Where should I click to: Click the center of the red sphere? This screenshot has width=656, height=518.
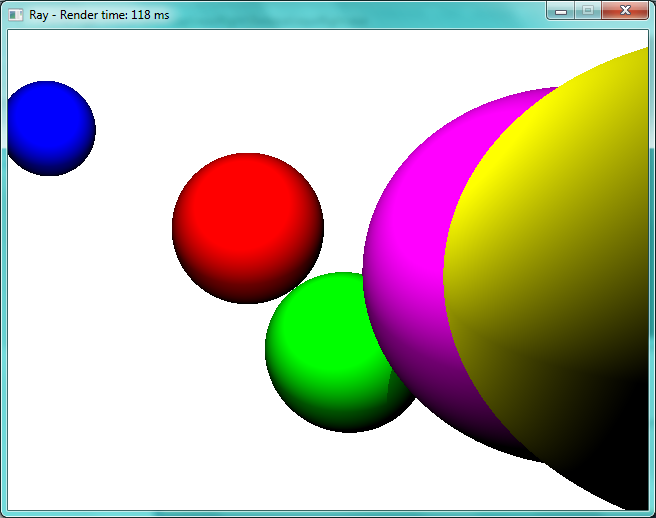pyautogui.click(x=247, y=226)
